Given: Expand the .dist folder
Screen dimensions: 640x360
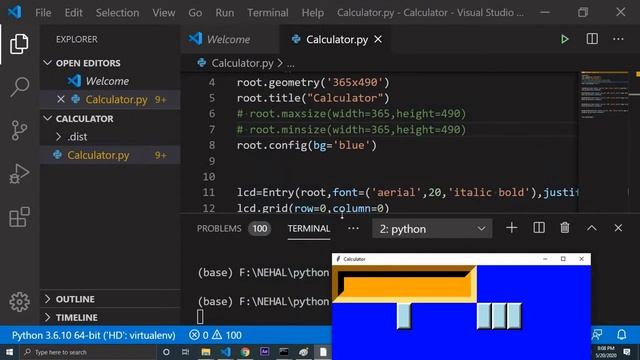Looking at the screenshot, I should coord(72,137).
